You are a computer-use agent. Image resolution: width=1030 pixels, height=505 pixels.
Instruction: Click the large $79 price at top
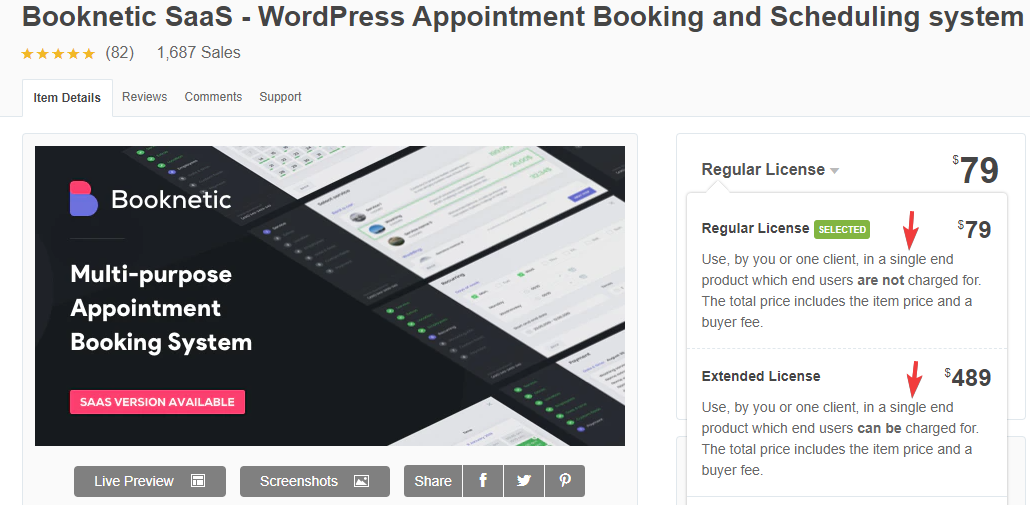pos(975,170)
